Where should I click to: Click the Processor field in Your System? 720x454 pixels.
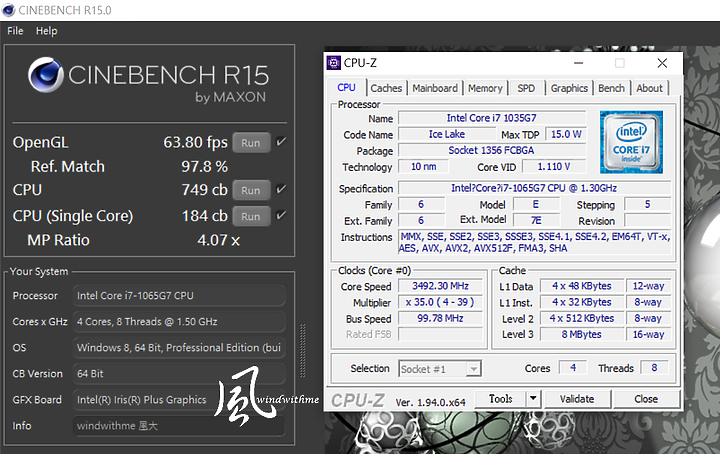click(x=179, y=296)
